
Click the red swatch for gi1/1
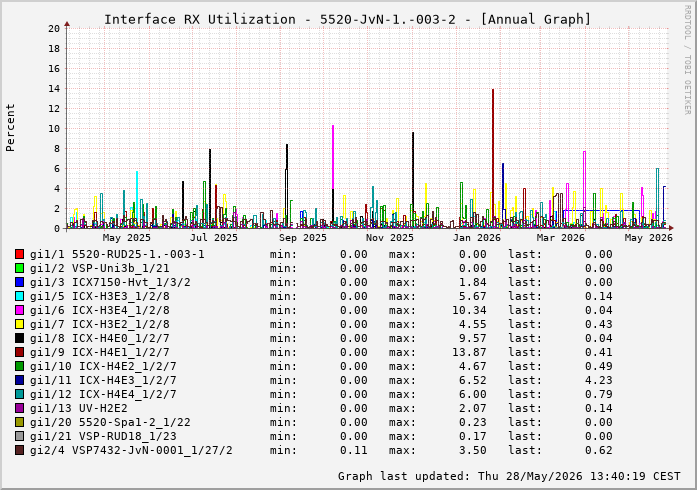coord(19,254)
